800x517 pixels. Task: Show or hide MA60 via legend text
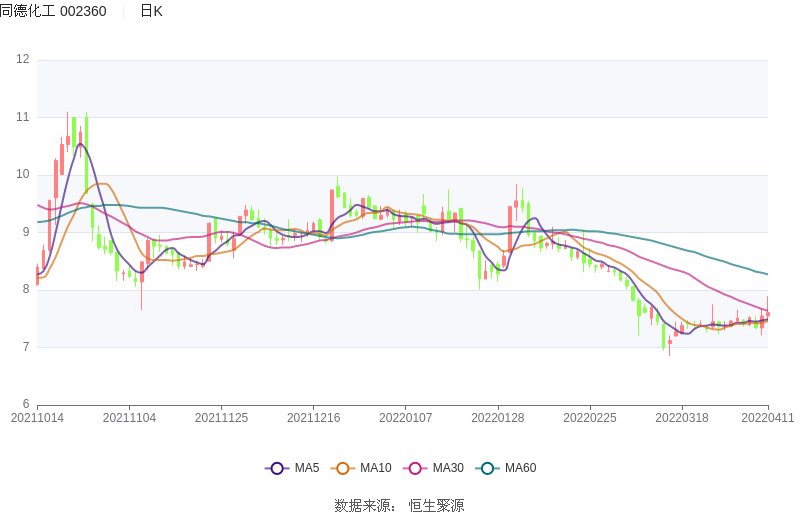520,468
